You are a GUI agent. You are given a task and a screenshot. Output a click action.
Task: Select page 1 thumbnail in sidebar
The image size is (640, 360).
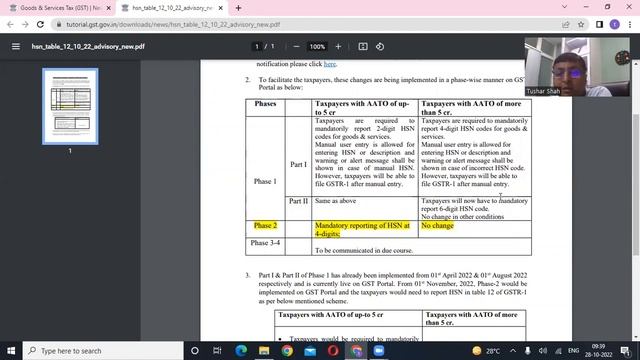click(x=70, y=106)
